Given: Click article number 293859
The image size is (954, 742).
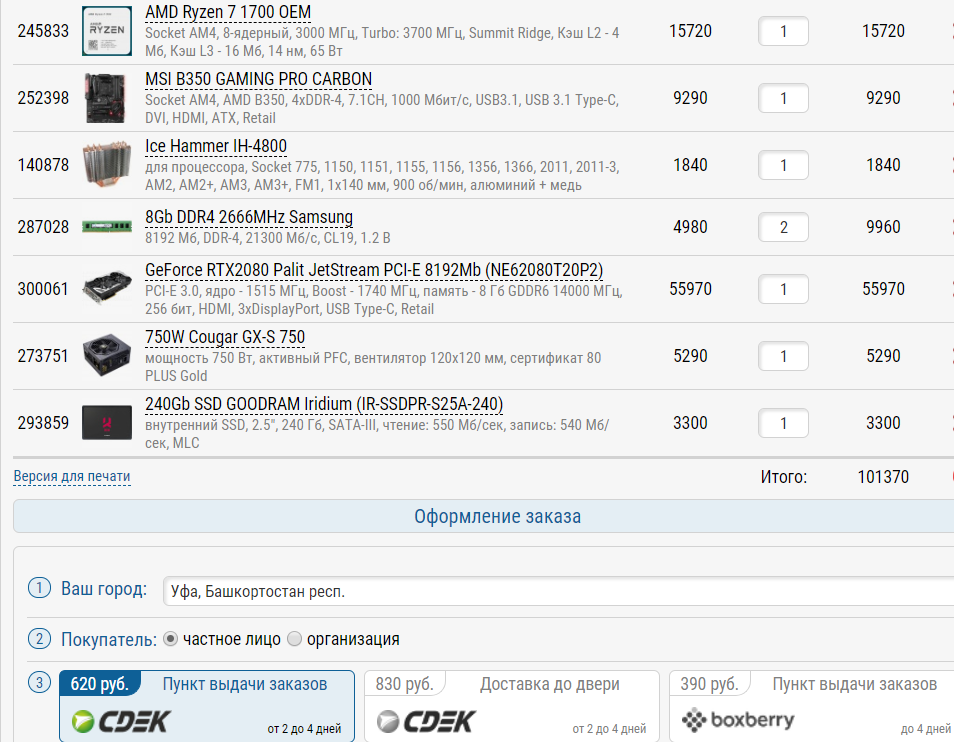Looking at the screenshot, I should (x=43, y=423).
